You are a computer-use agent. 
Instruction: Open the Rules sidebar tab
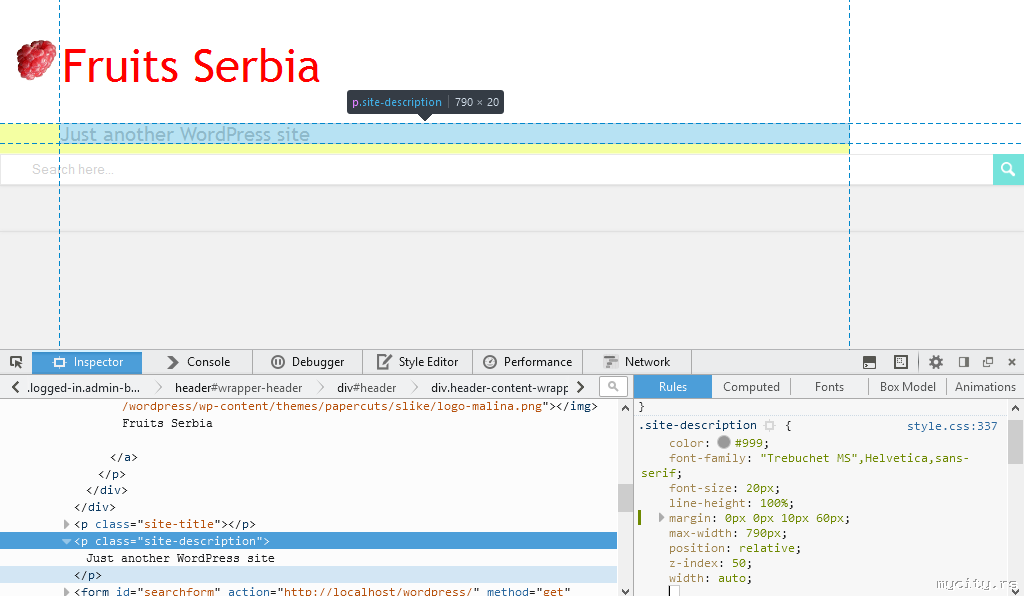673,386
